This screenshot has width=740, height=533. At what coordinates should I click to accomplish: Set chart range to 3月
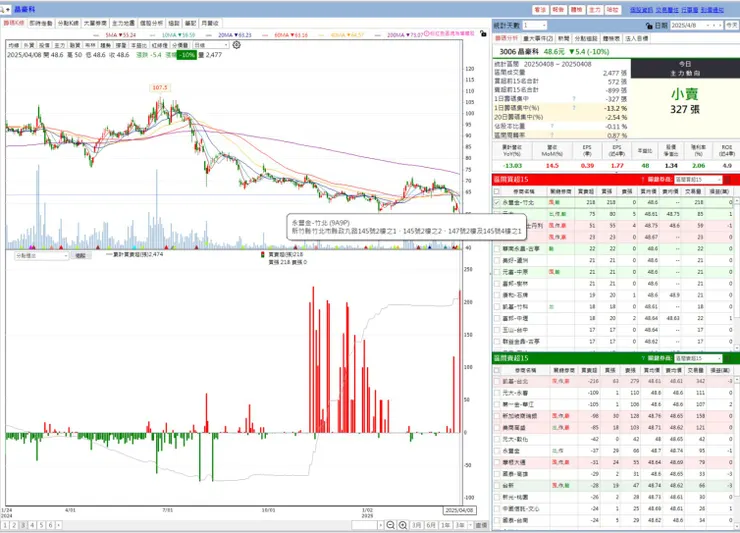point(416,525)
